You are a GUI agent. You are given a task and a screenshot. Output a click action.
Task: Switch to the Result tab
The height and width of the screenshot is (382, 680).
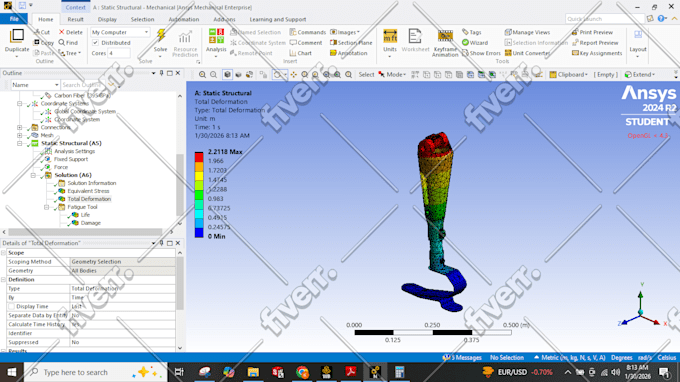point(75,19)
